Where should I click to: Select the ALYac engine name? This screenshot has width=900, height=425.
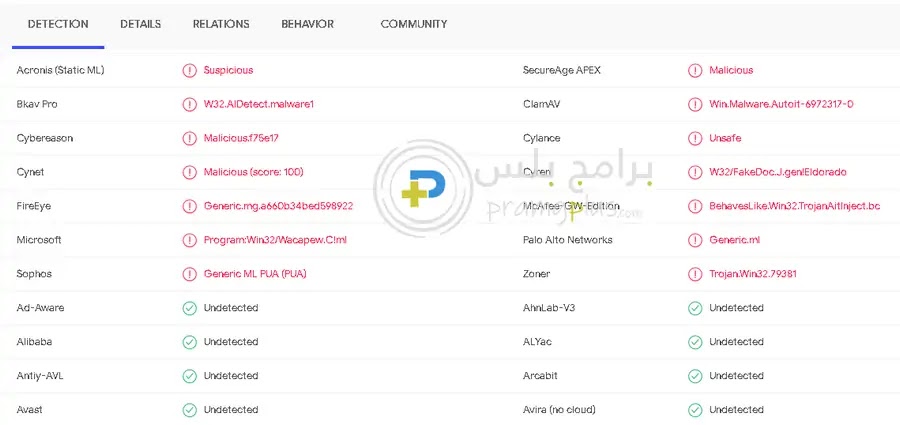[x=537, y=341]
